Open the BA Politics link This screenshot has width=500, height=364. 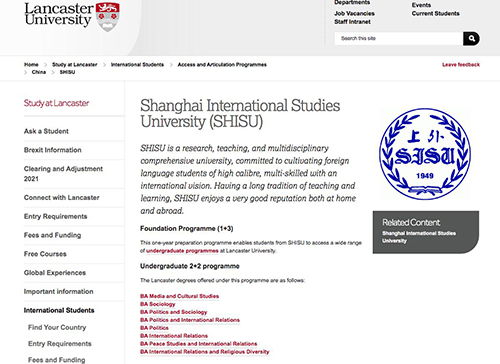point(154,328)
